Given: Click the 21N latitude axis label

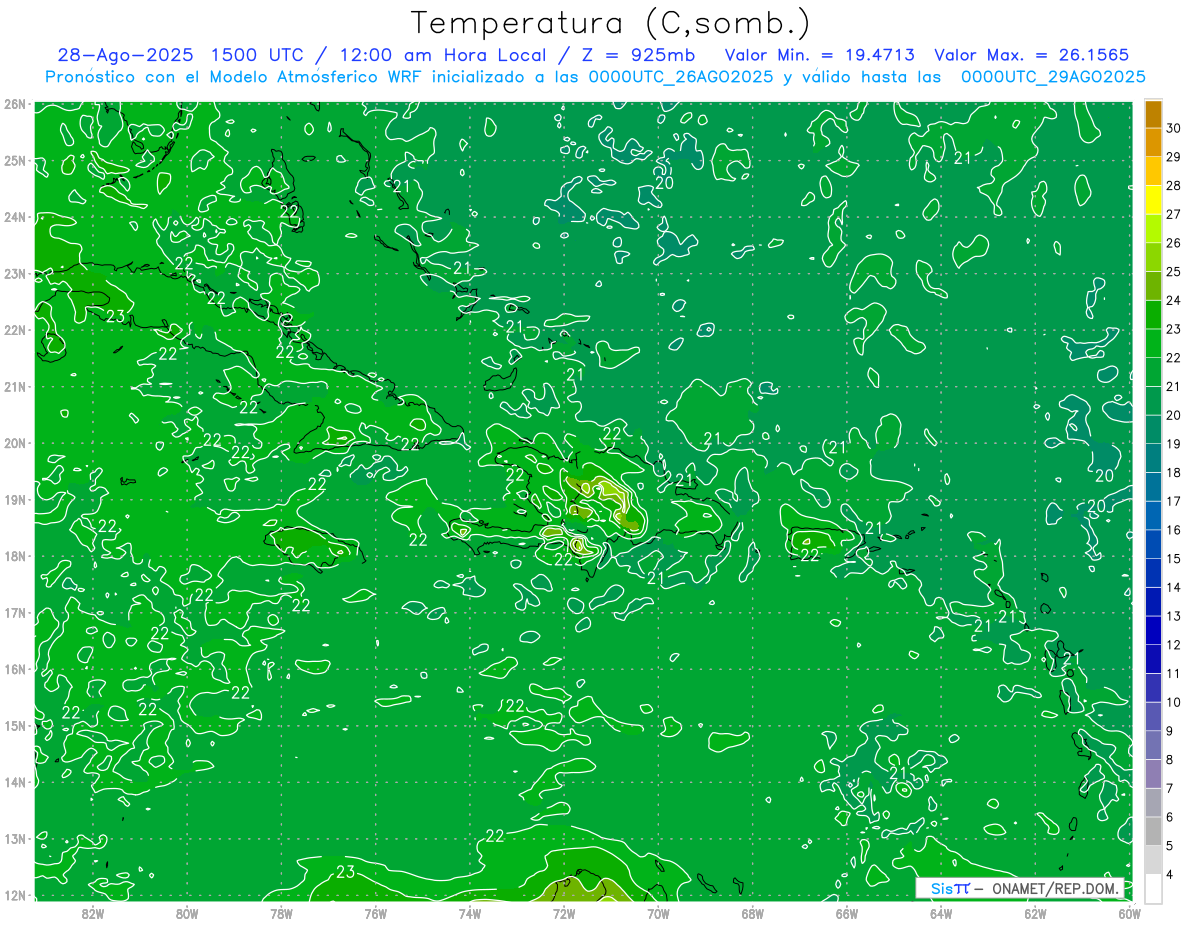Looking at the screenshot, I should click(x=15, y=386).
